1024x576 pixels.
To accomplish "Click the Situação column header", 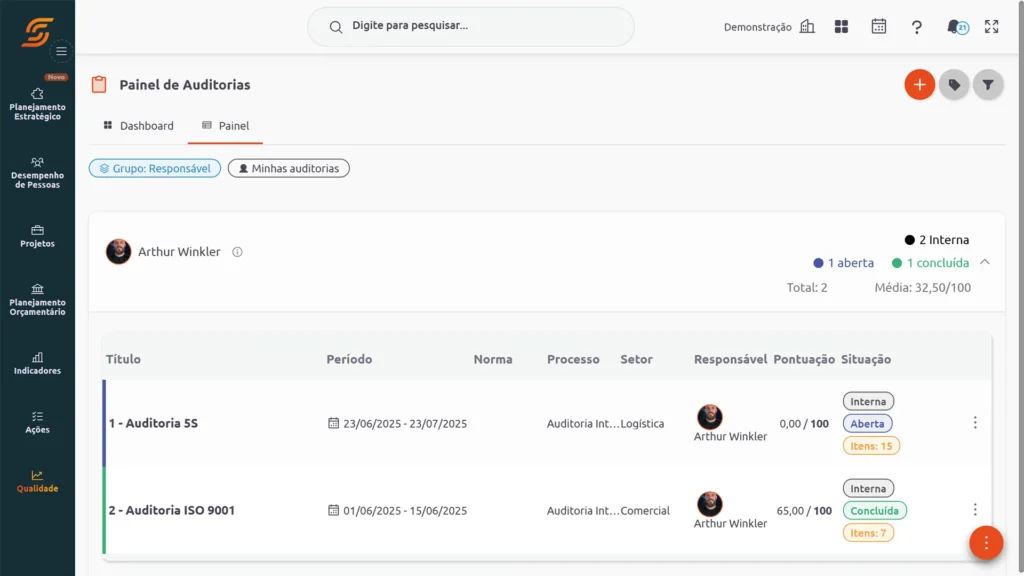I will click(x=866, y=359).
